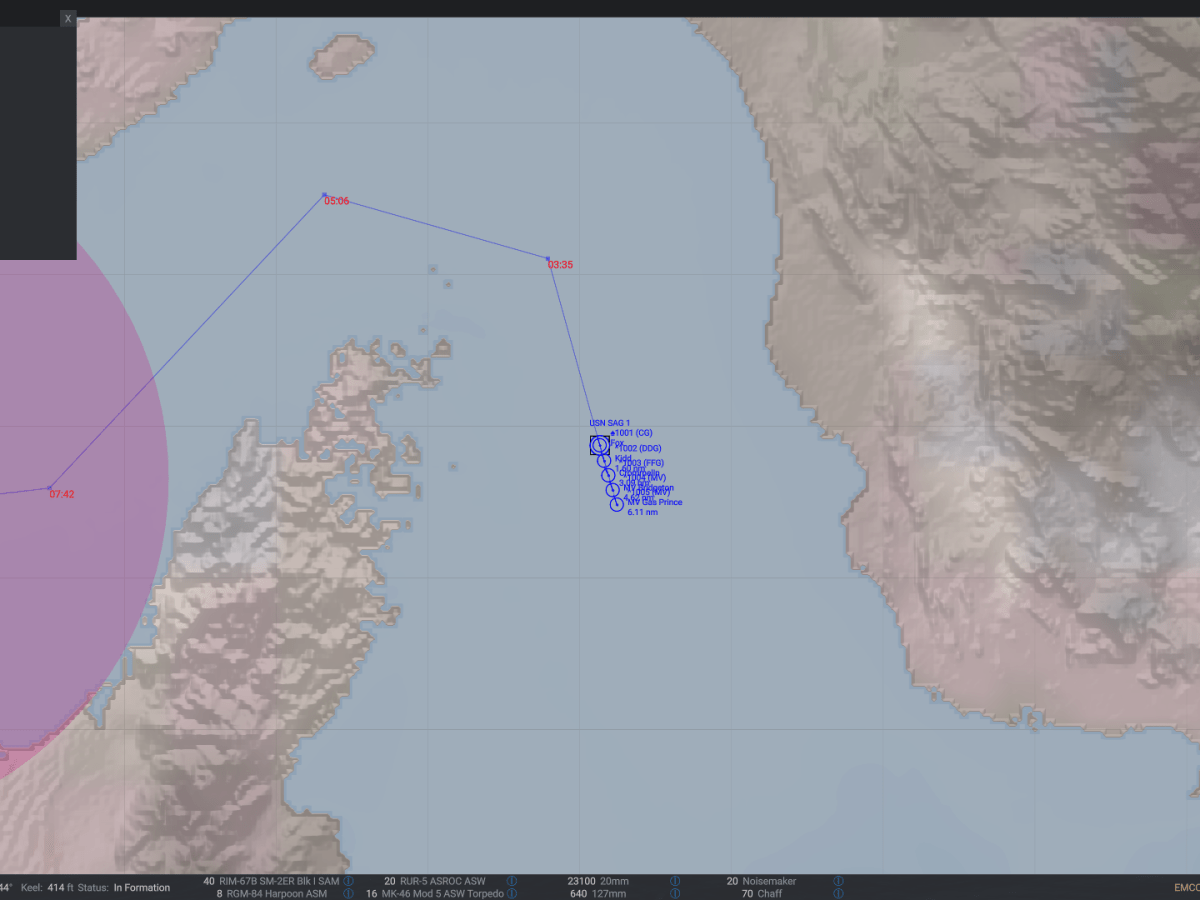Click info icon beside MK-46 Mod 5 Torpedo
Viewport: 1200px width, 900px height.
point(512,893)
